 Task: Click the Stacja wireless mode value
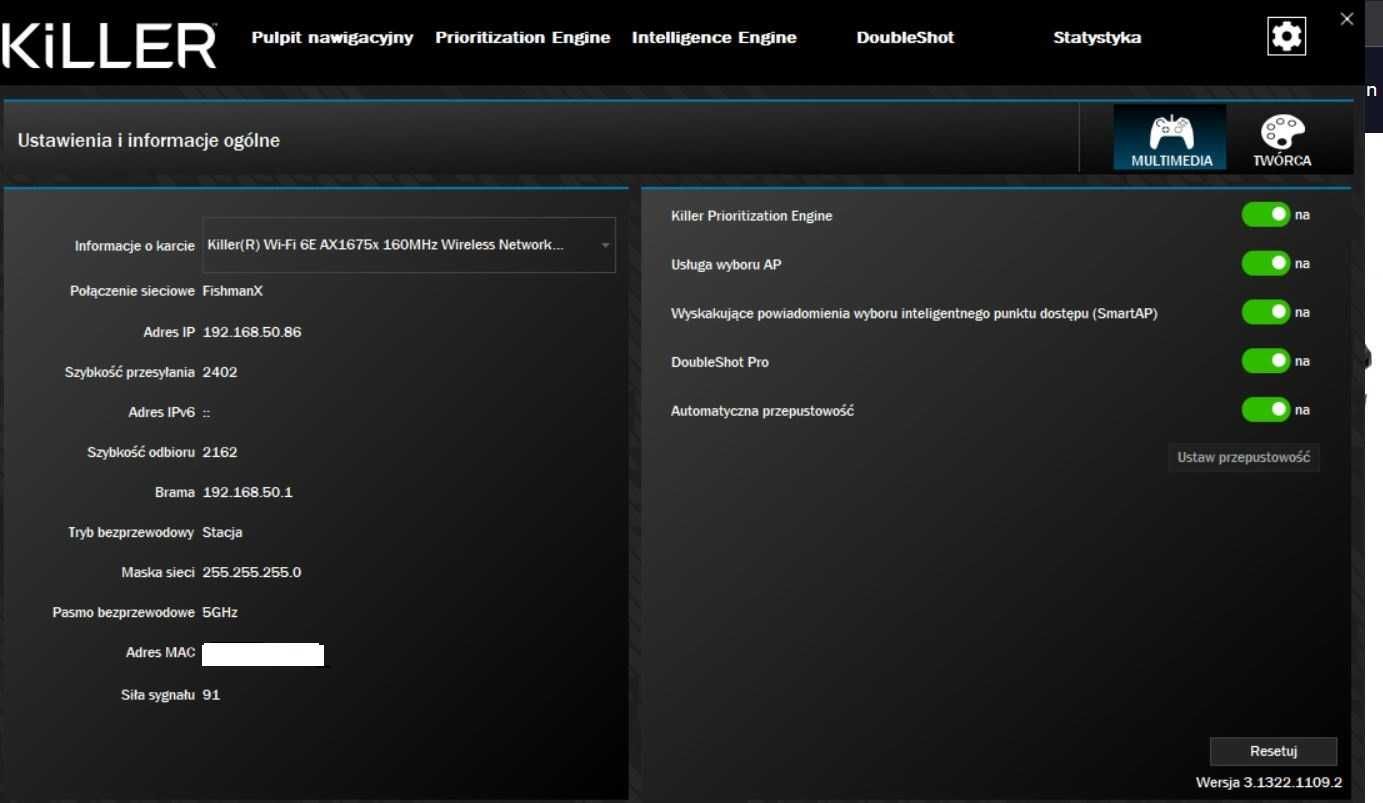[x=222, y=532]
